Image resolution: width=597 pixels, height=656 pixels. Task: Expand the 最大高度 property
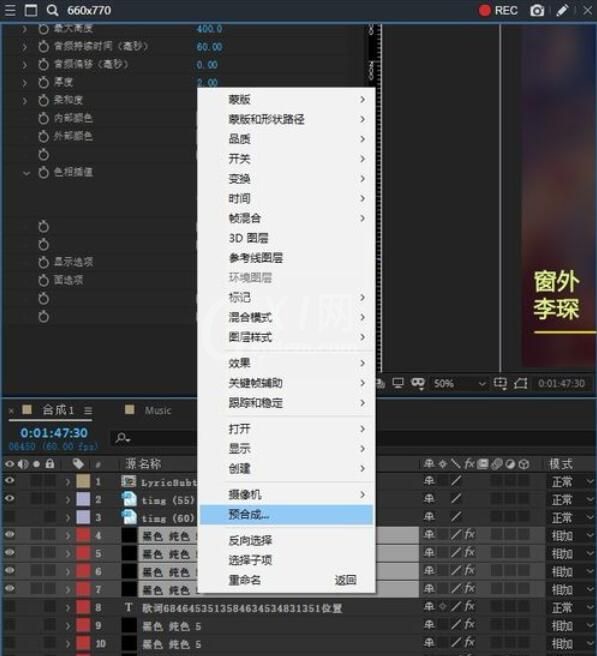(25, 29)
